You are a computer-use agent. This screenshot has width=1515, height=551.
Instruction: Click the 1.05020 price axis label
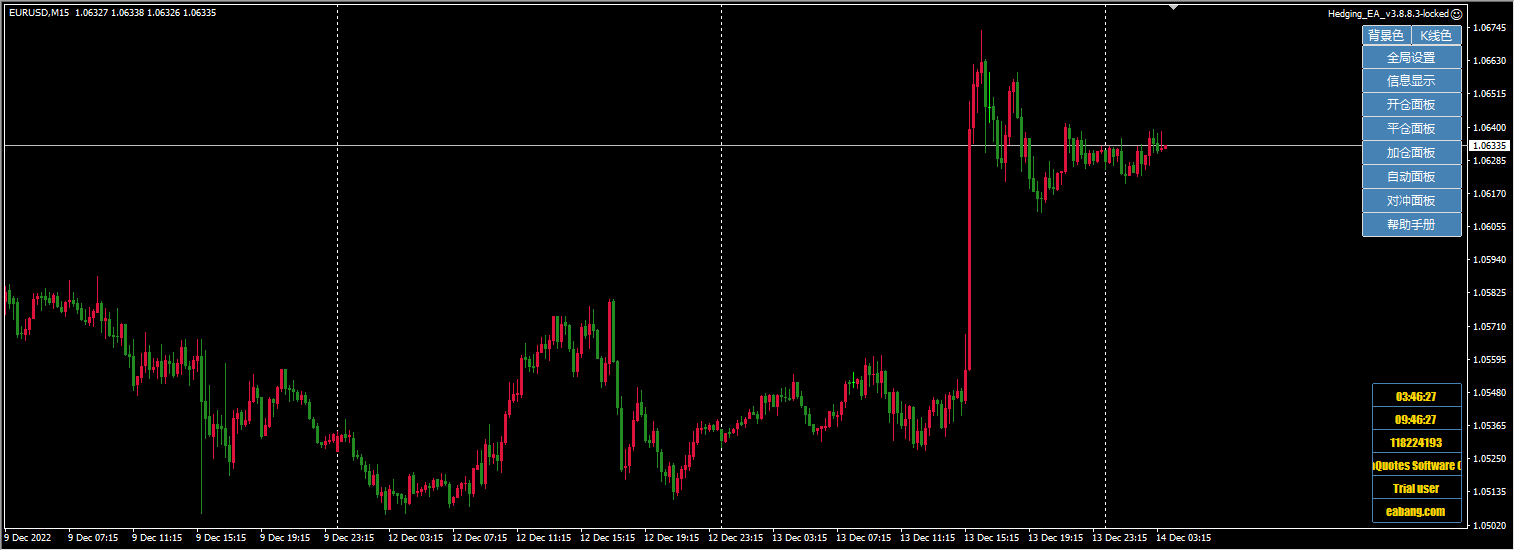(1490, 525)
